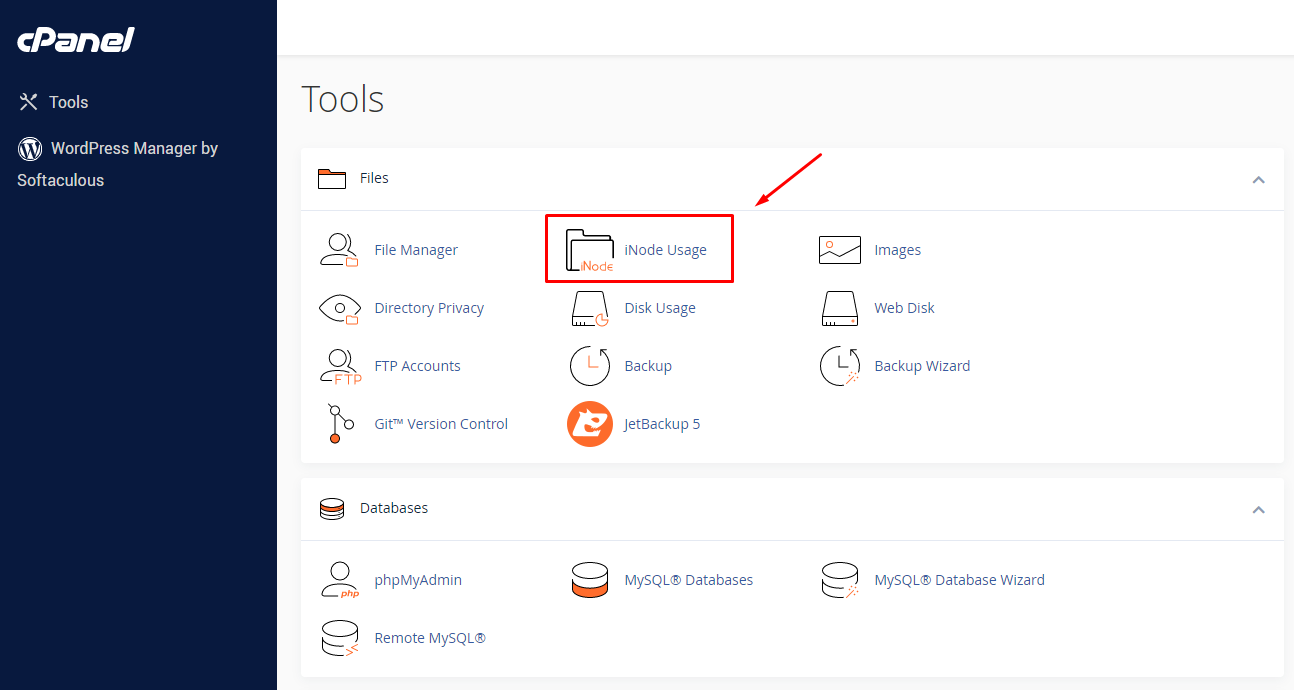Open the JetBackup 5 orange icon

(x=589, y=424)
